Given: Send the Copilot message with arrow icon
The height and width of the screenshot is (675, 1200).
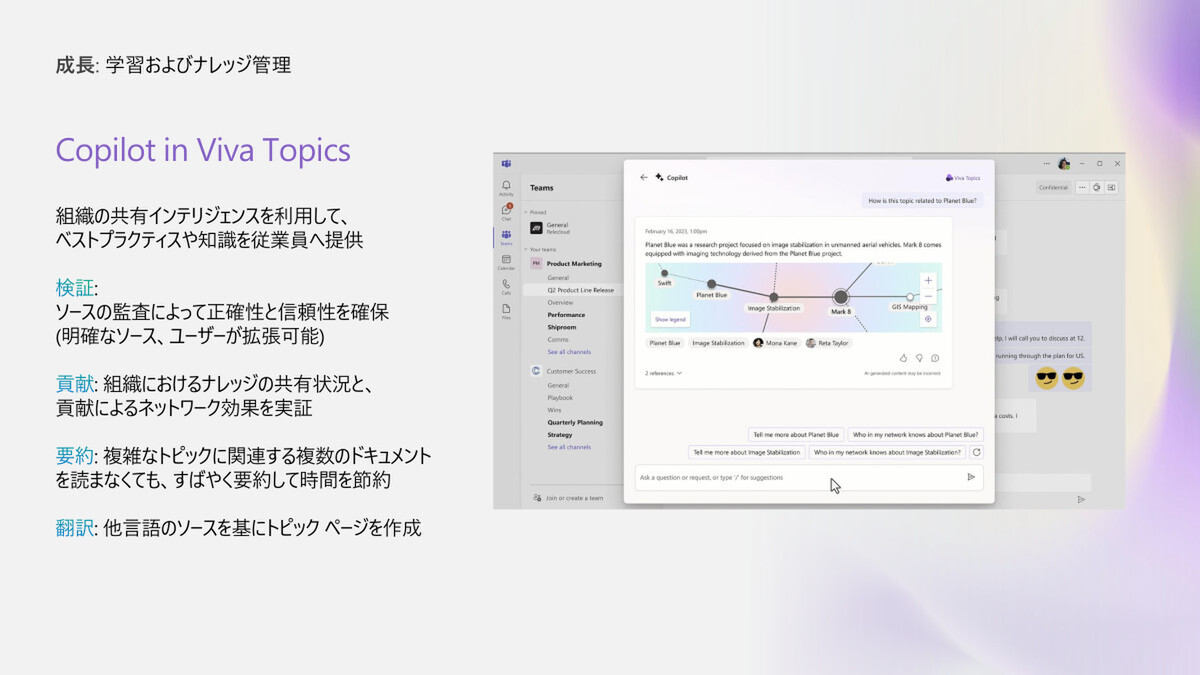Looking at the screenshot, I should pos(971,477).
